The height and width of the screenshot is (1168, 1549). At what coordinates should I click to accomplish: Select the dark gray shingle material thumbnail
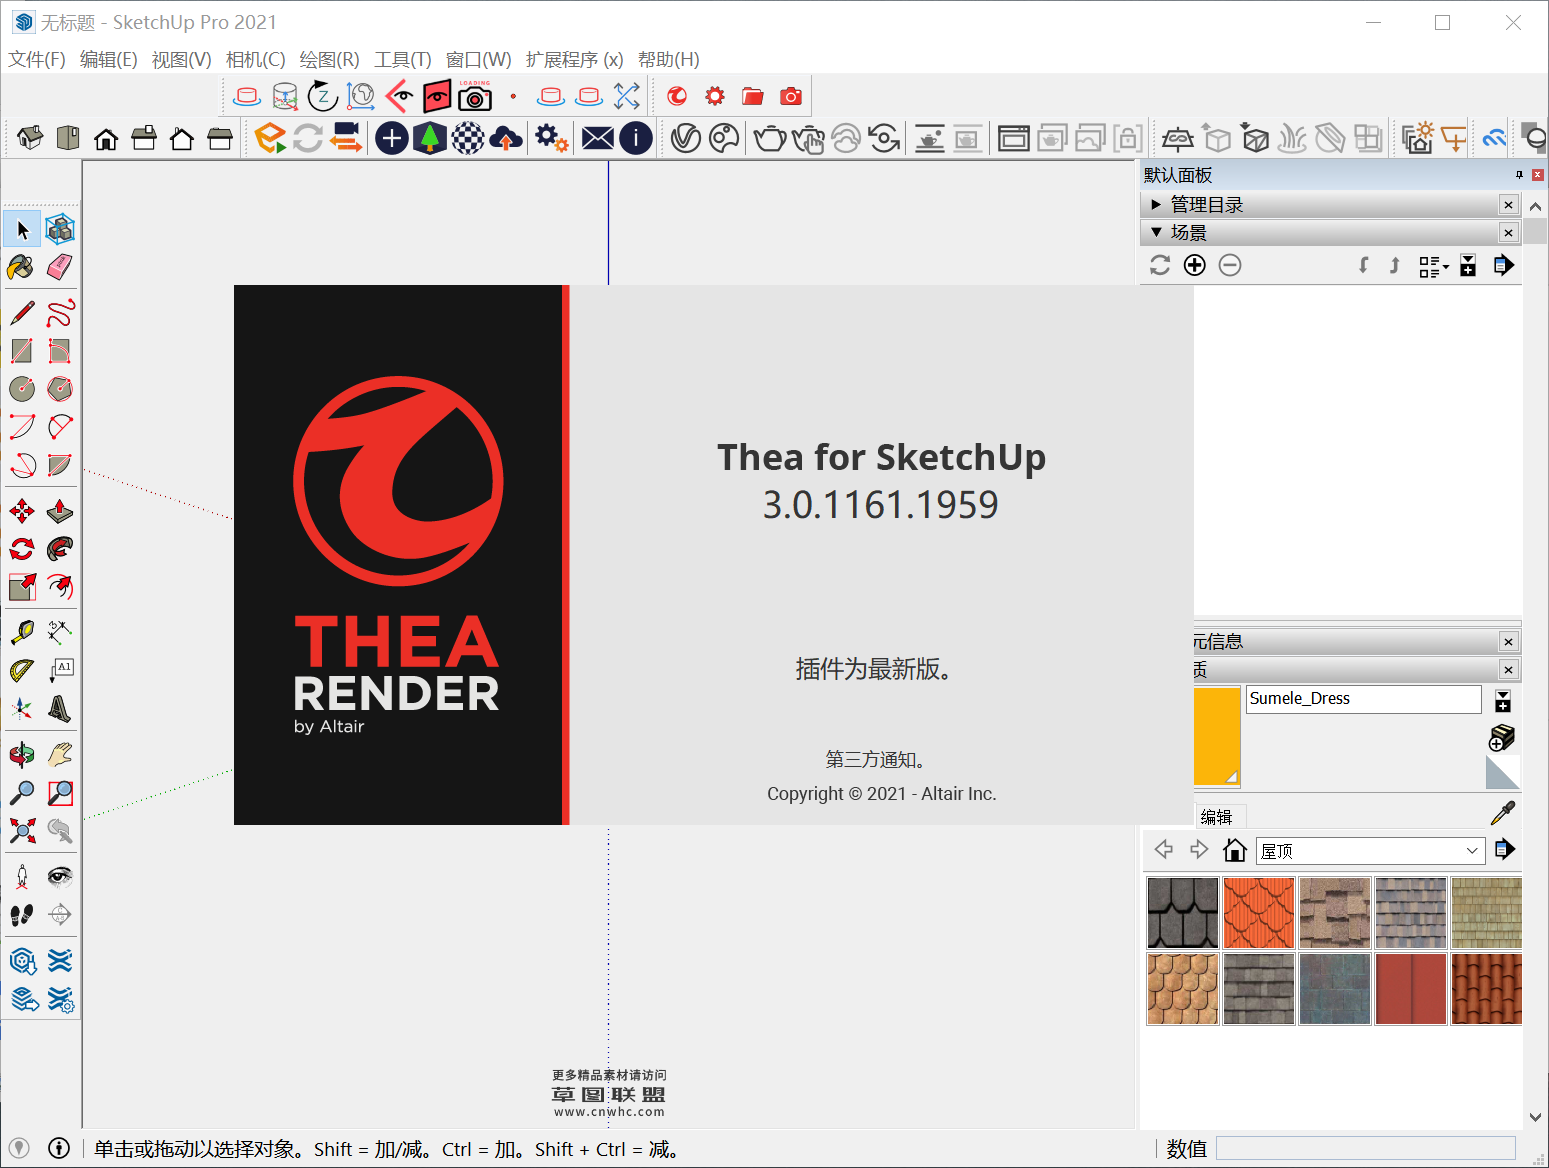point(1183,913)
